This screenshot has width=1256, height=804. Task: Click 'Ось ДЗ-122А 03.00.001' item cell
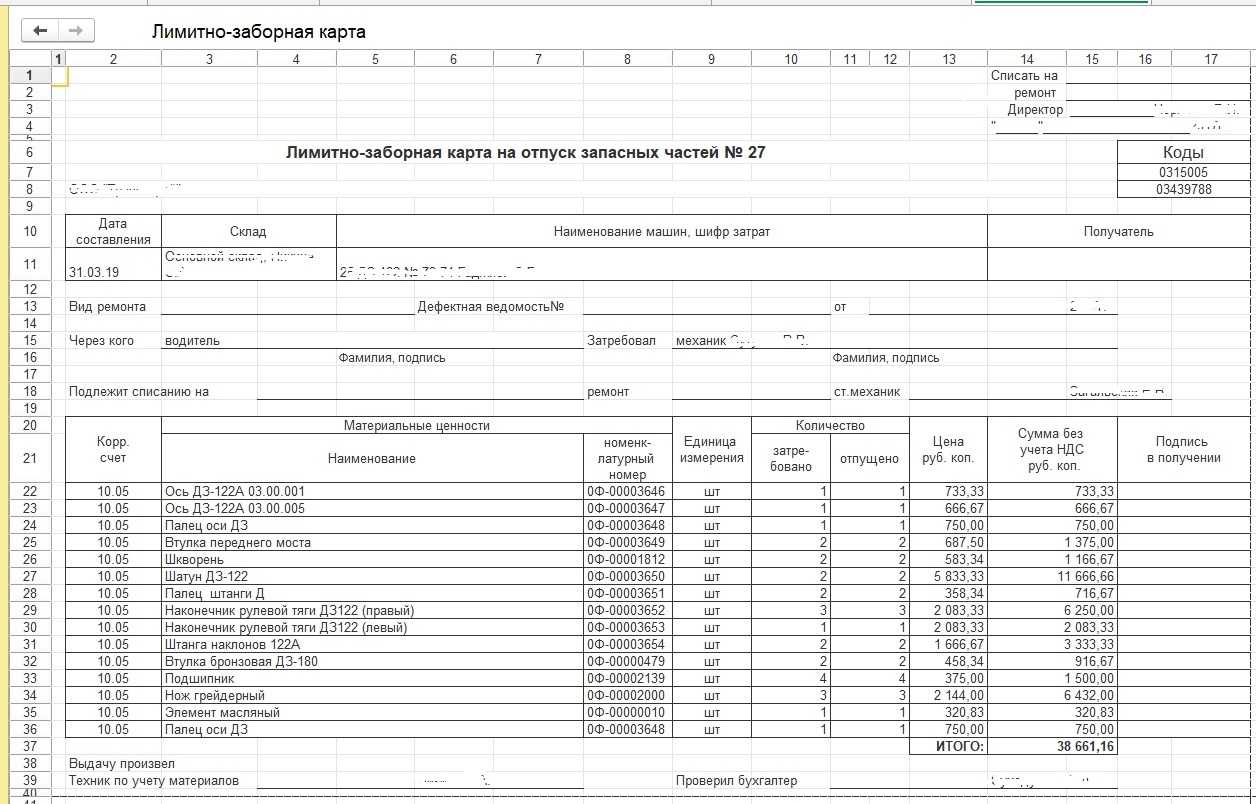coord(372,491)
